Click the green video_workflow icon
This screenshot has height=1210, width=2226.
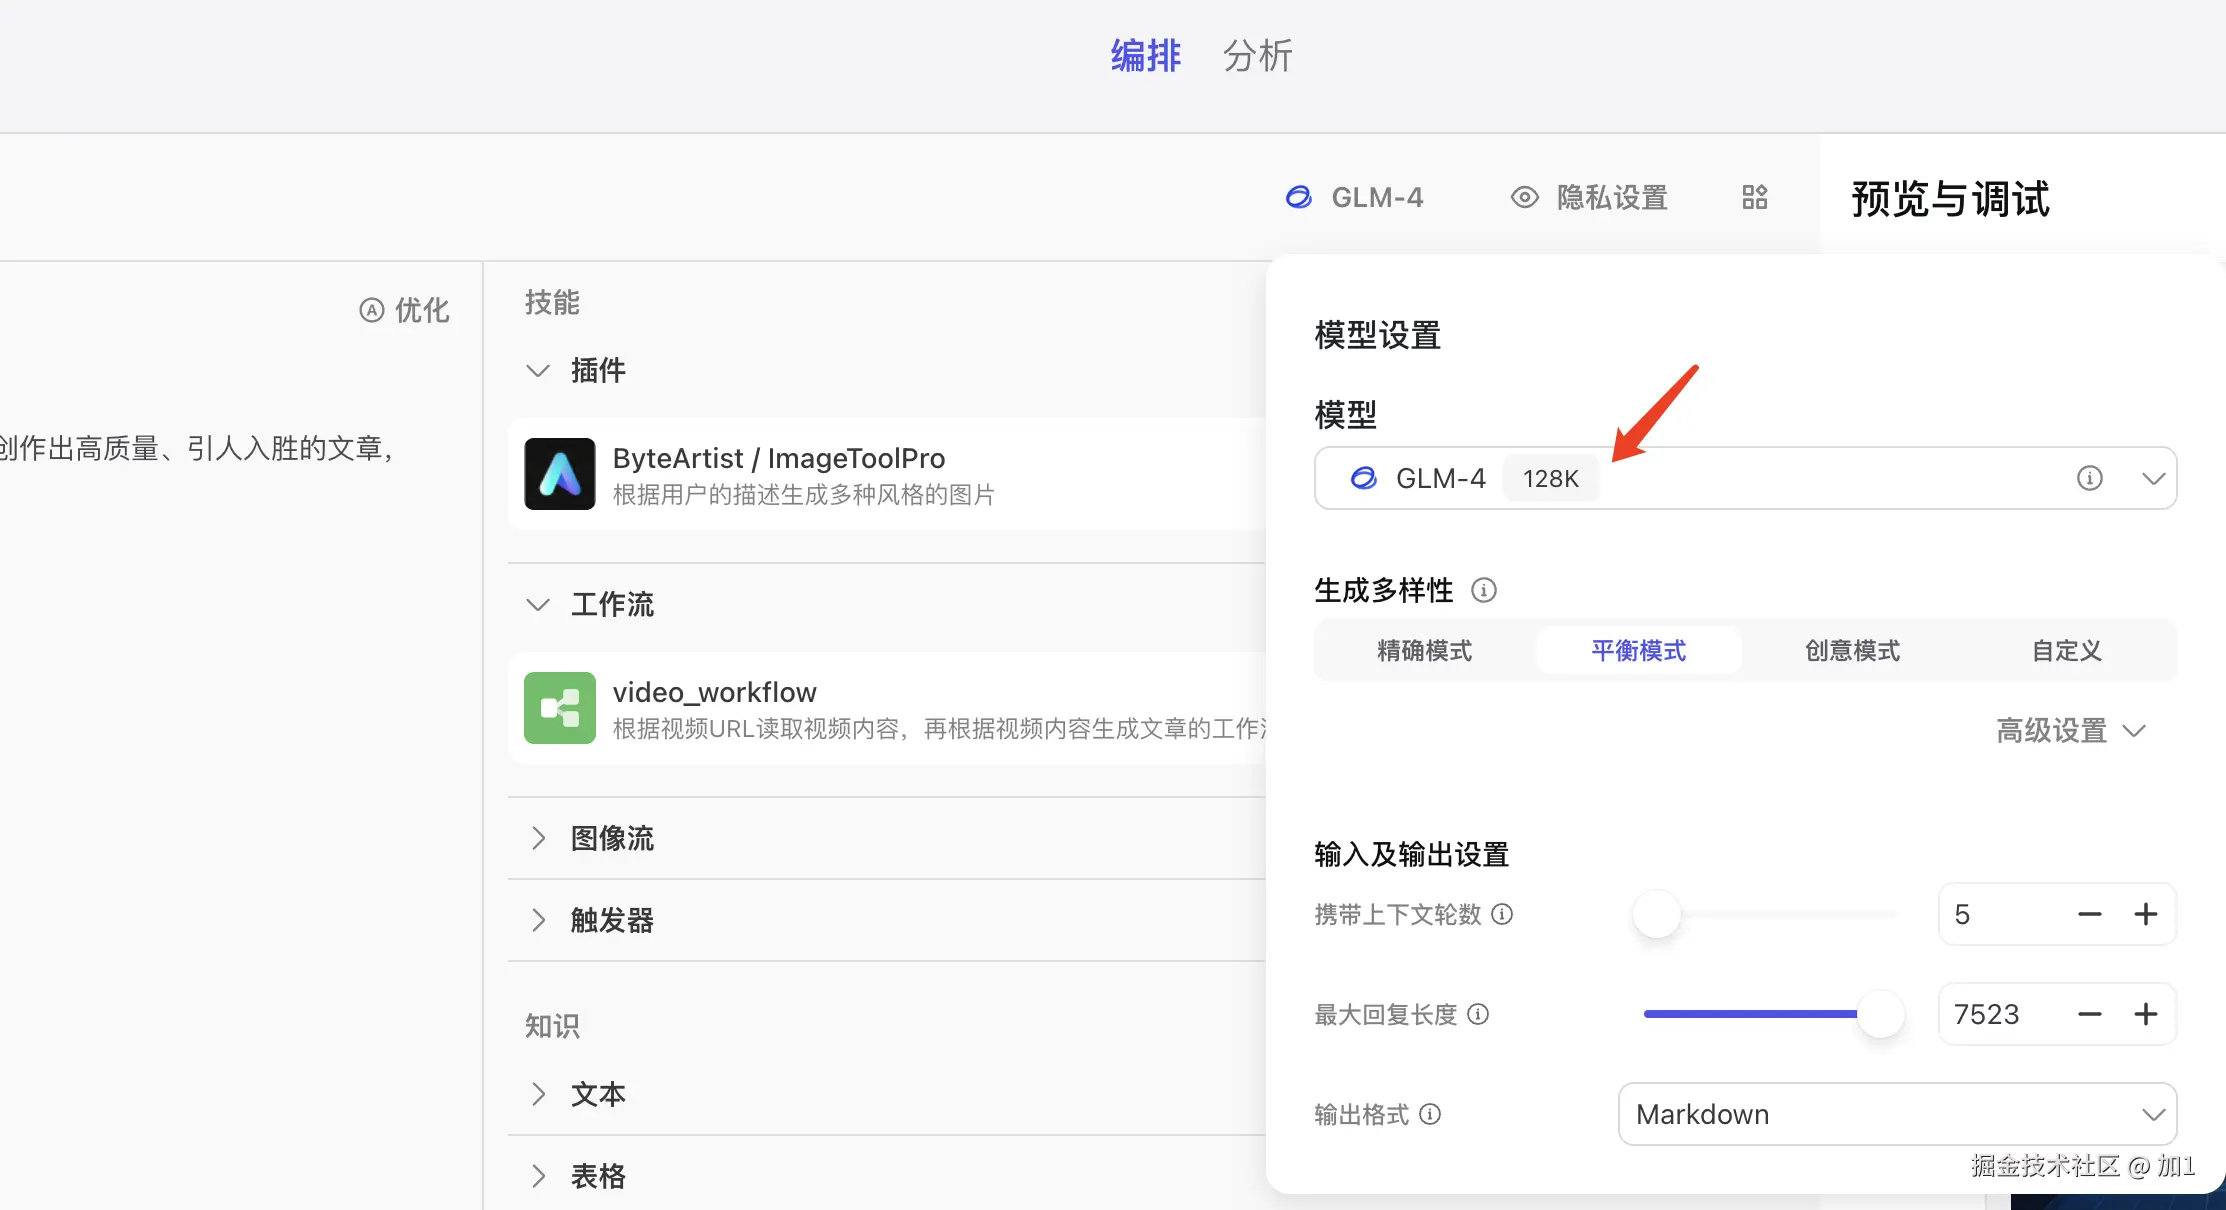pos(559,708)
